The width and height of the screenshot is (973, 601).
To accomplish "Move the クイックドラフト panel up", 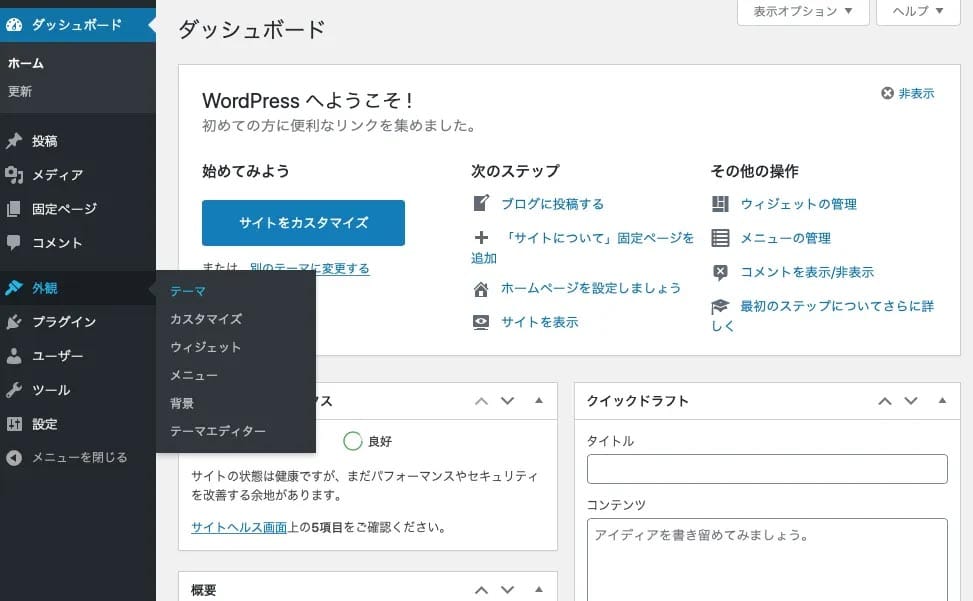I will coord(885,401).
